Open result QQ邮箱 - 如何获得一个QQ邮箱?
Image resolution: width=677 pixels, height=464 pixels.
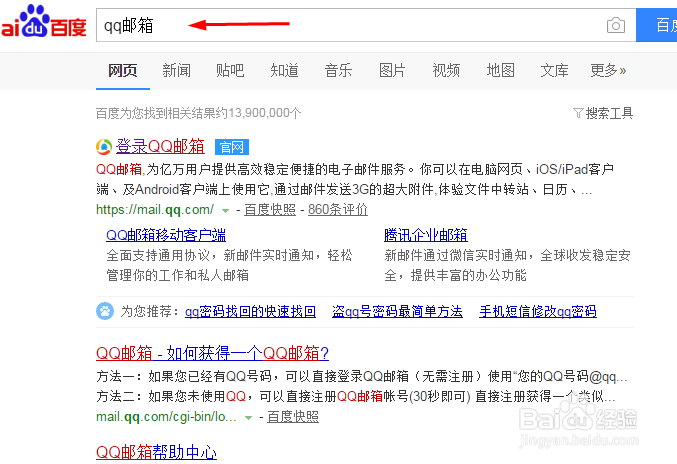click(212, 354)
